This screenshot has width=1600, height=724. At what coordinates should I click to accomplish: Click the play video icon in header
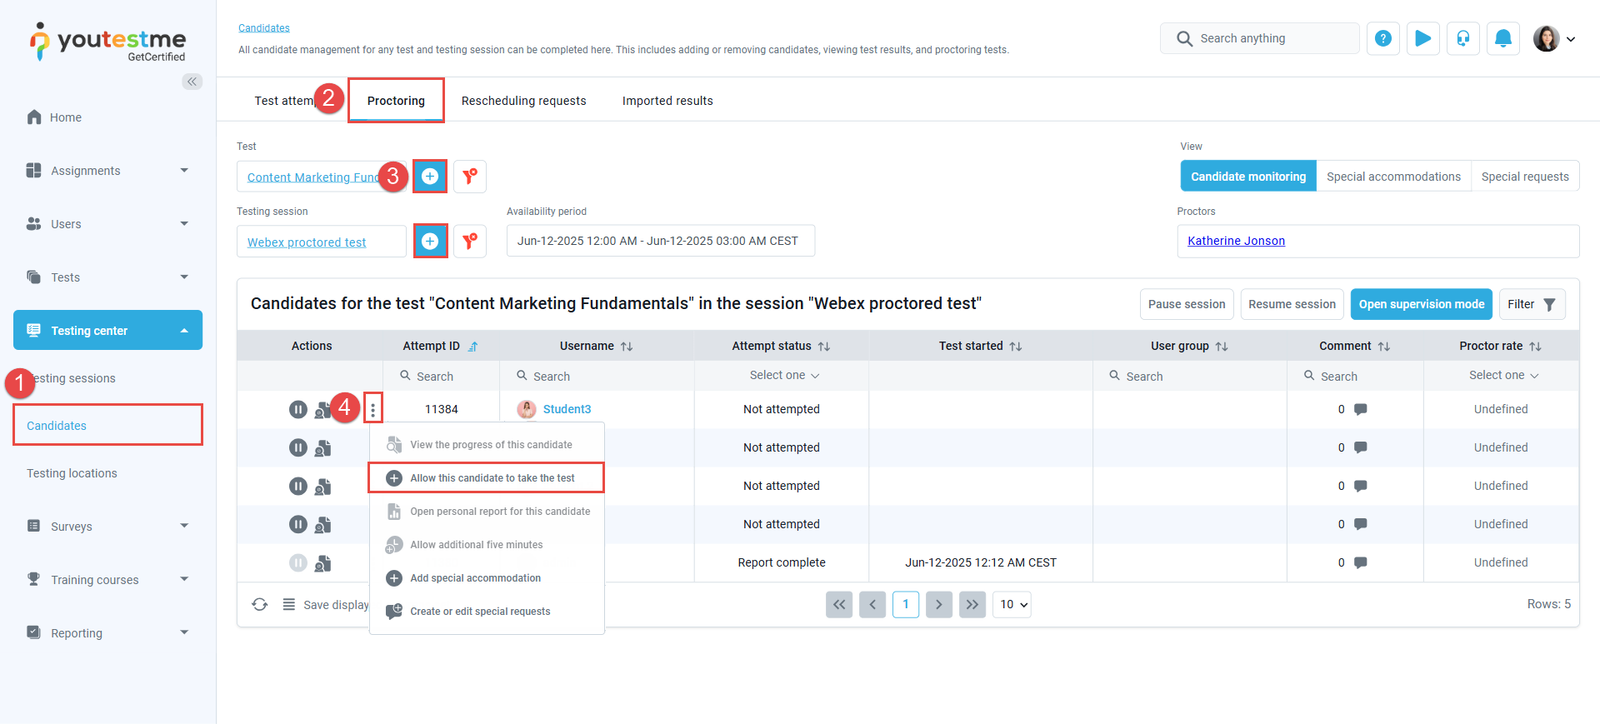(x=1422, y=39)
